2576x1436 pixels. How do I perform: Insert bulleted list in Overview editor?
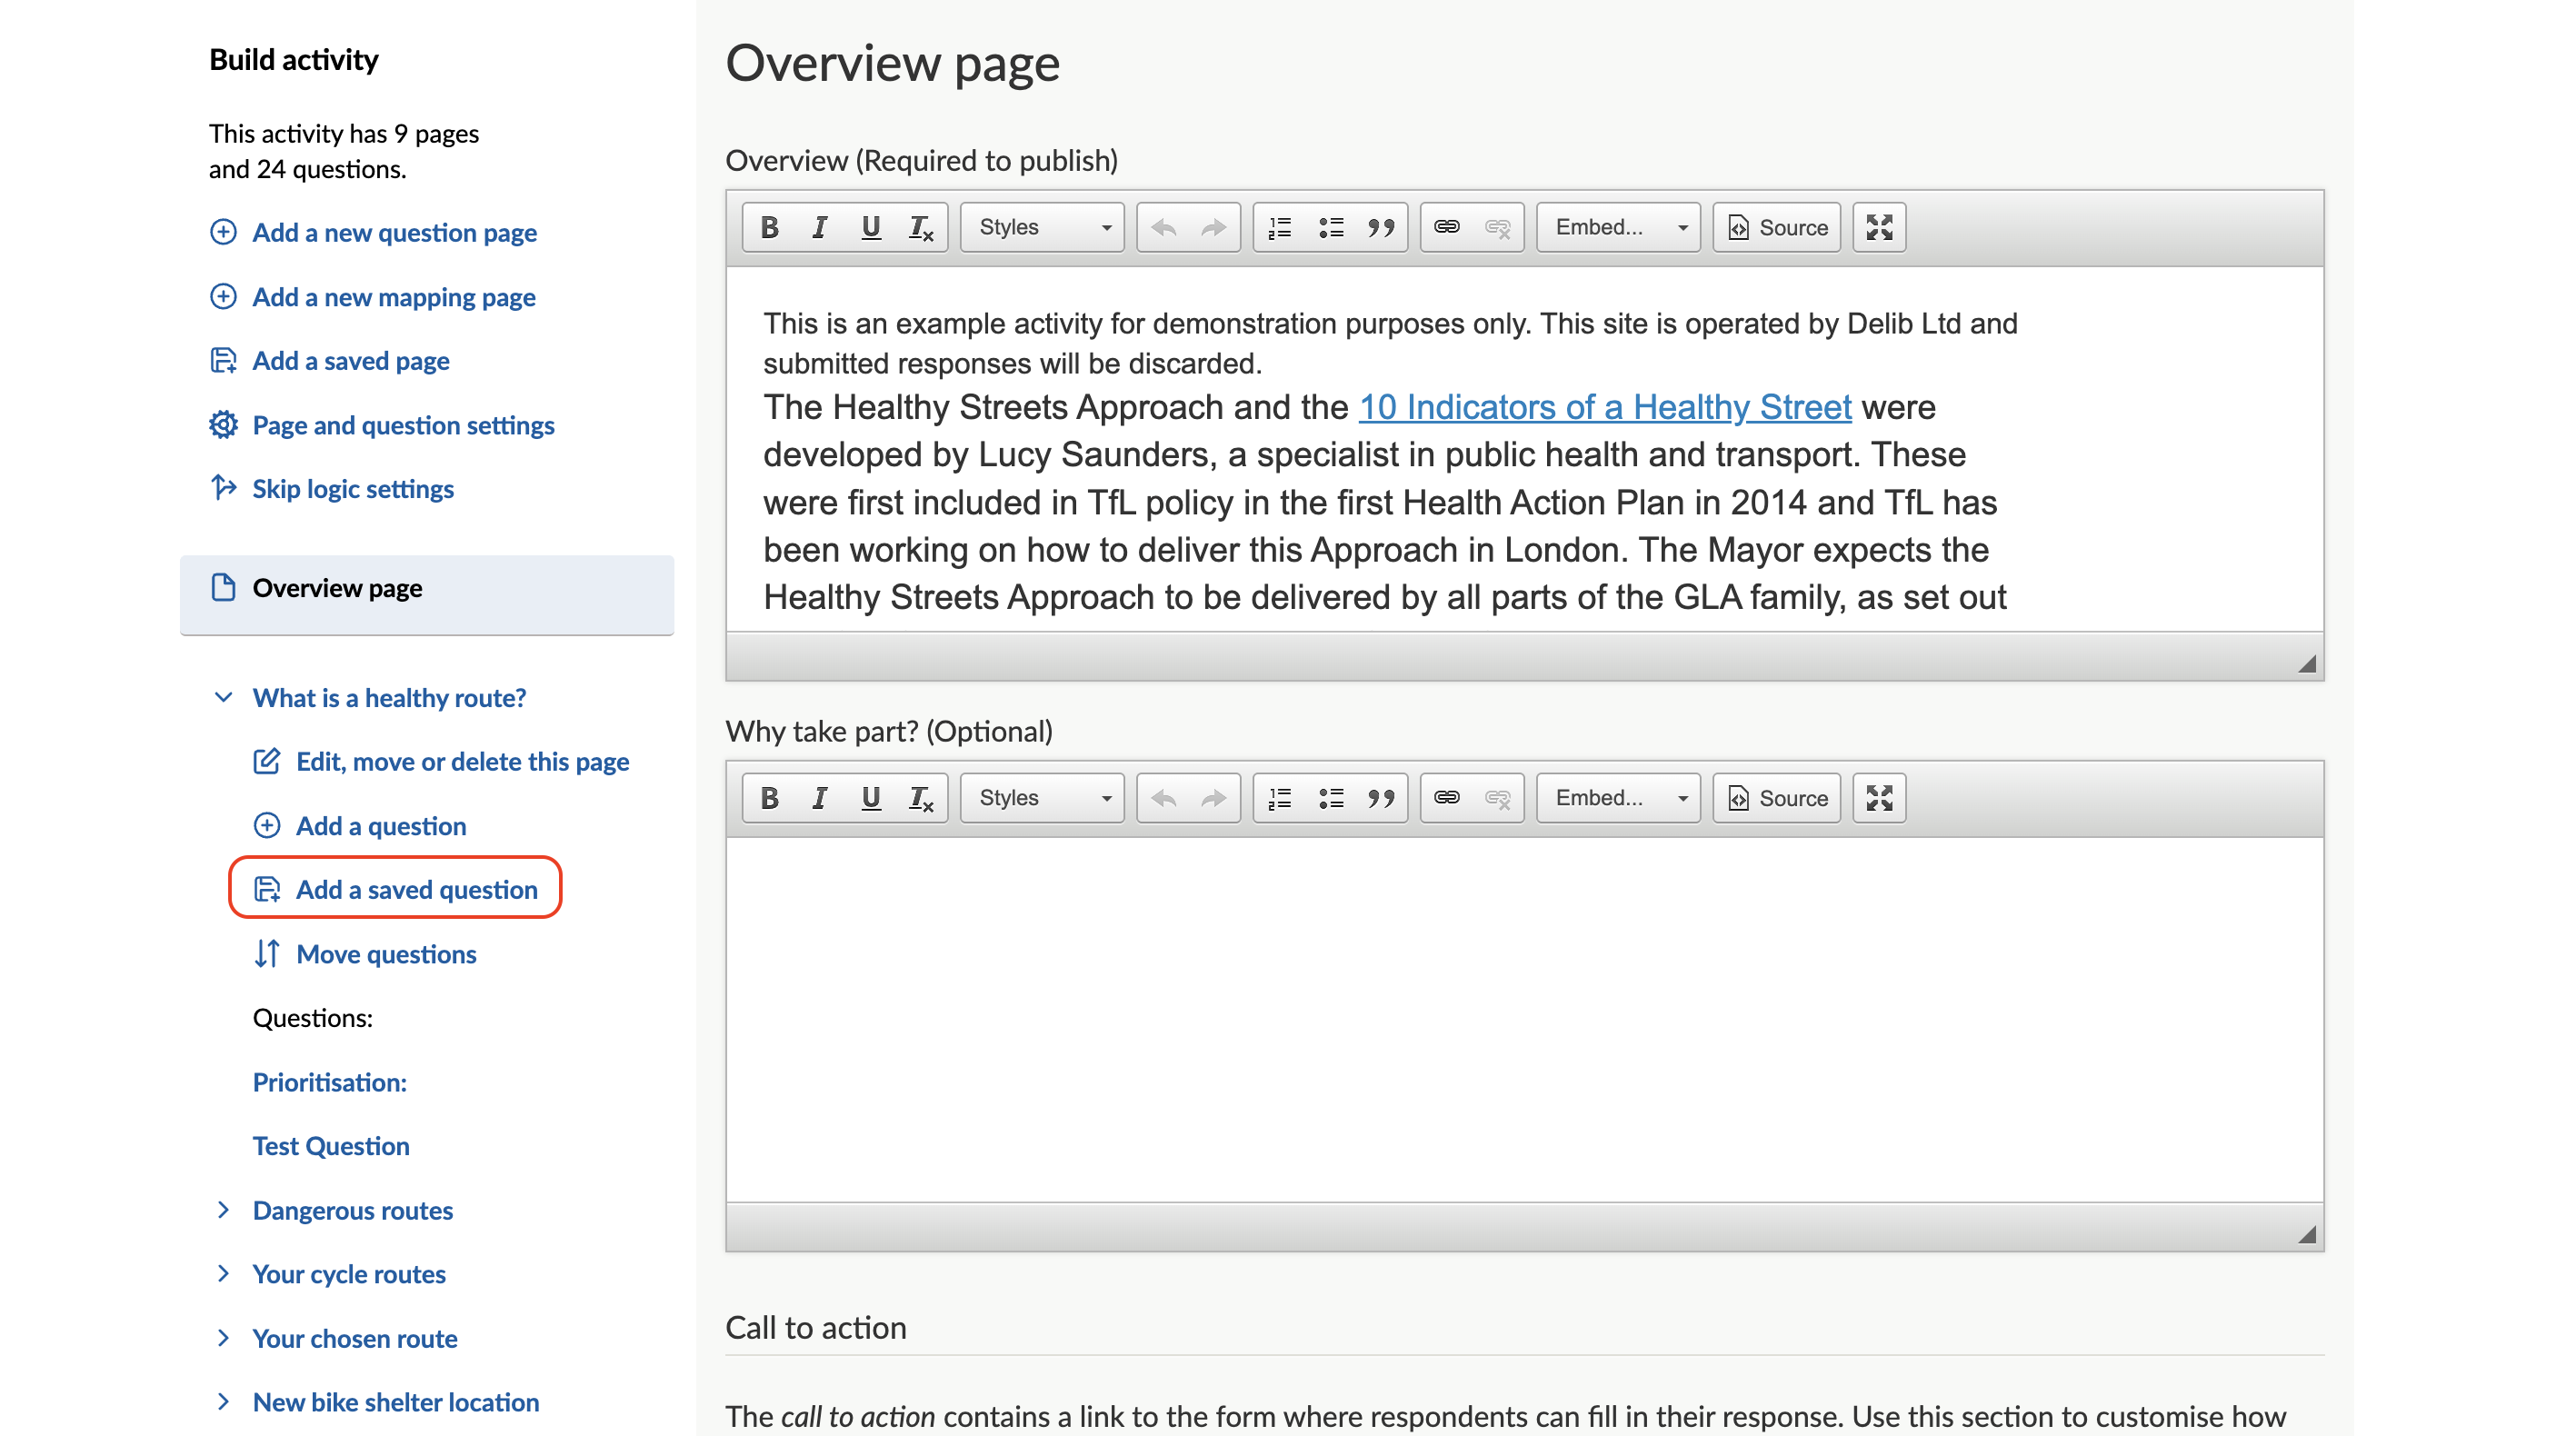(x=1331, y=227)
